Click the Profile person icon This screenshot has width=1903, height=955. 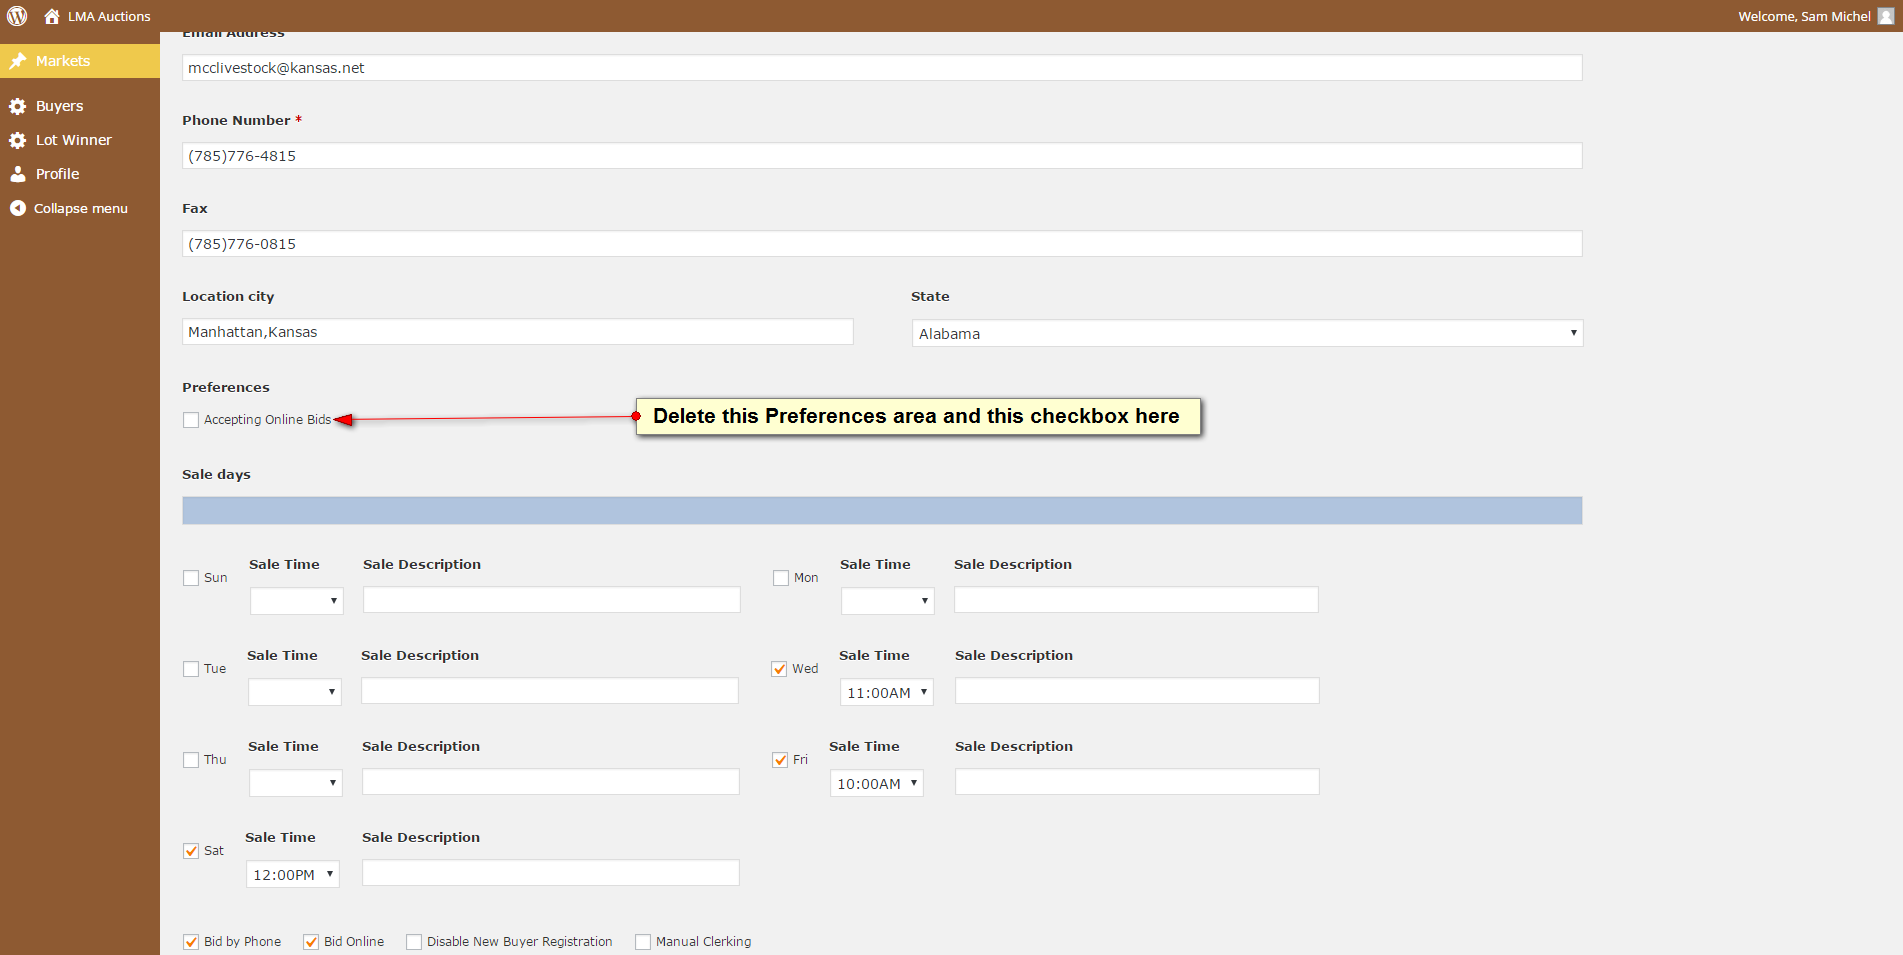[18, 174]
